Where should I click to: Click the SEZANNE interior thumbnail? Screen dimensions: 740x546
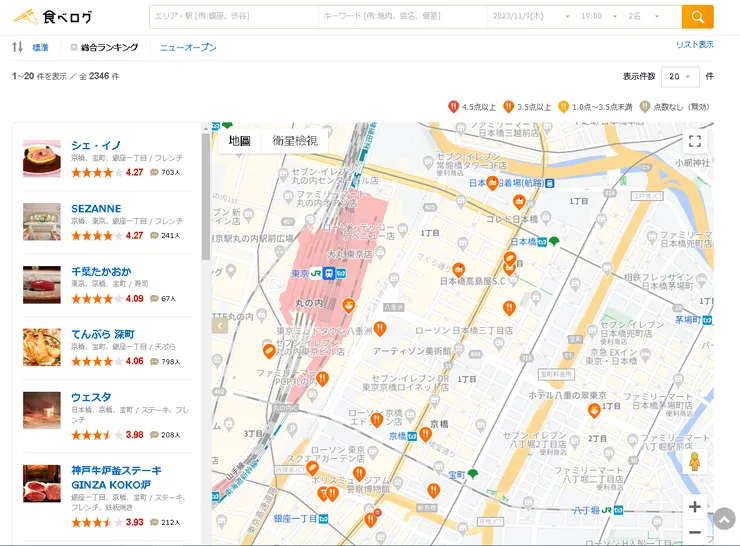(x=42, y=222)
